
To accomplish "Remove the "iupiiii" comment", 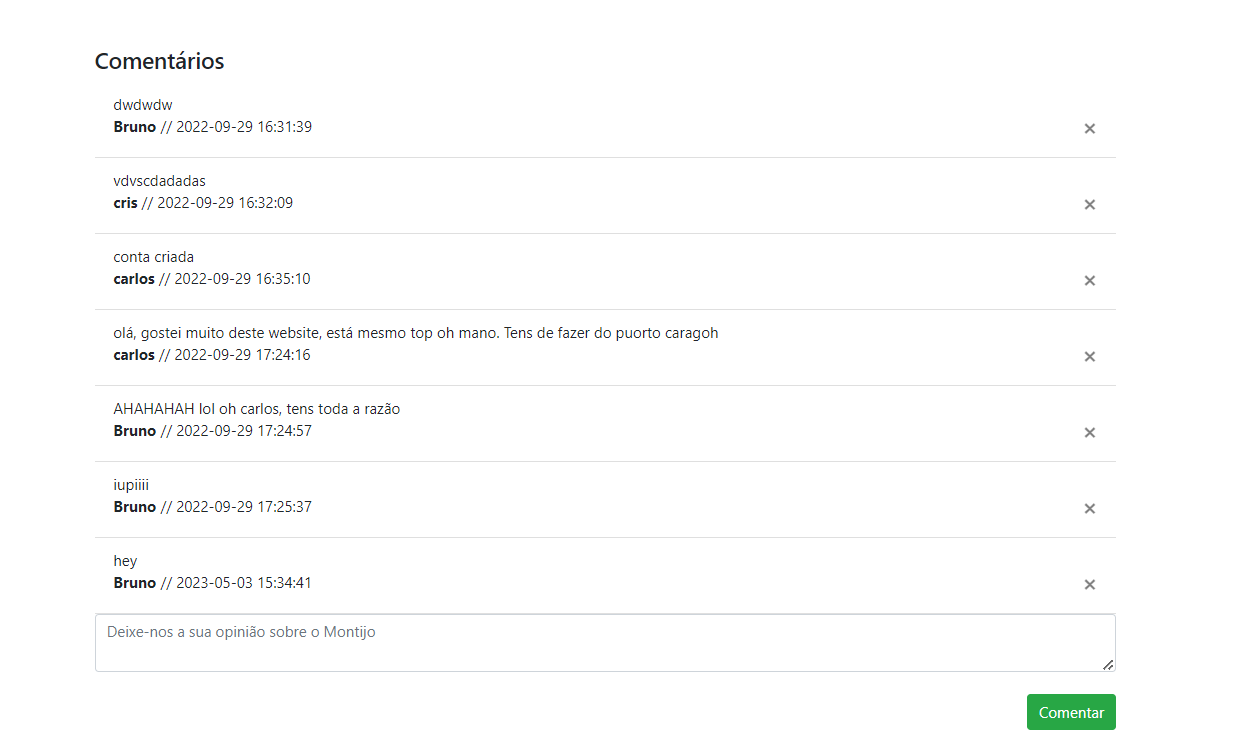I will coord(1089,508).
